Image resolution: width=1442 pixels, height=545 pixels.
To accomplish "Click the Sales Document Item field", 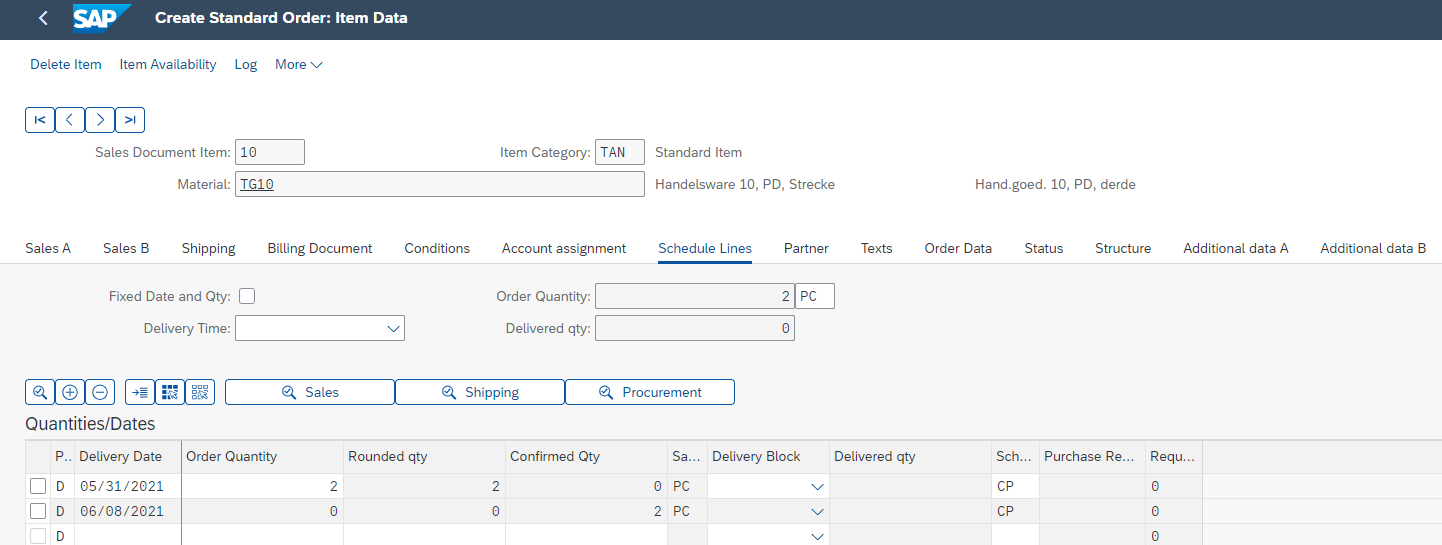I will (x=270, y=152).
